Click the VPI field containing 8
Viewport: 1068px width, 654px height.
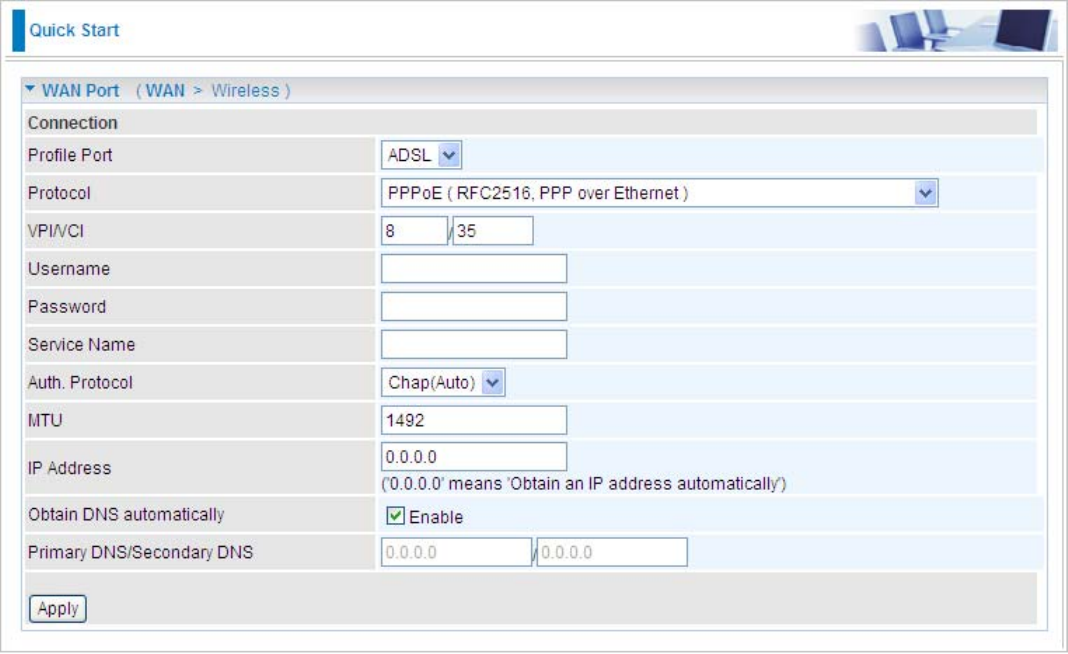click(414, 231)
